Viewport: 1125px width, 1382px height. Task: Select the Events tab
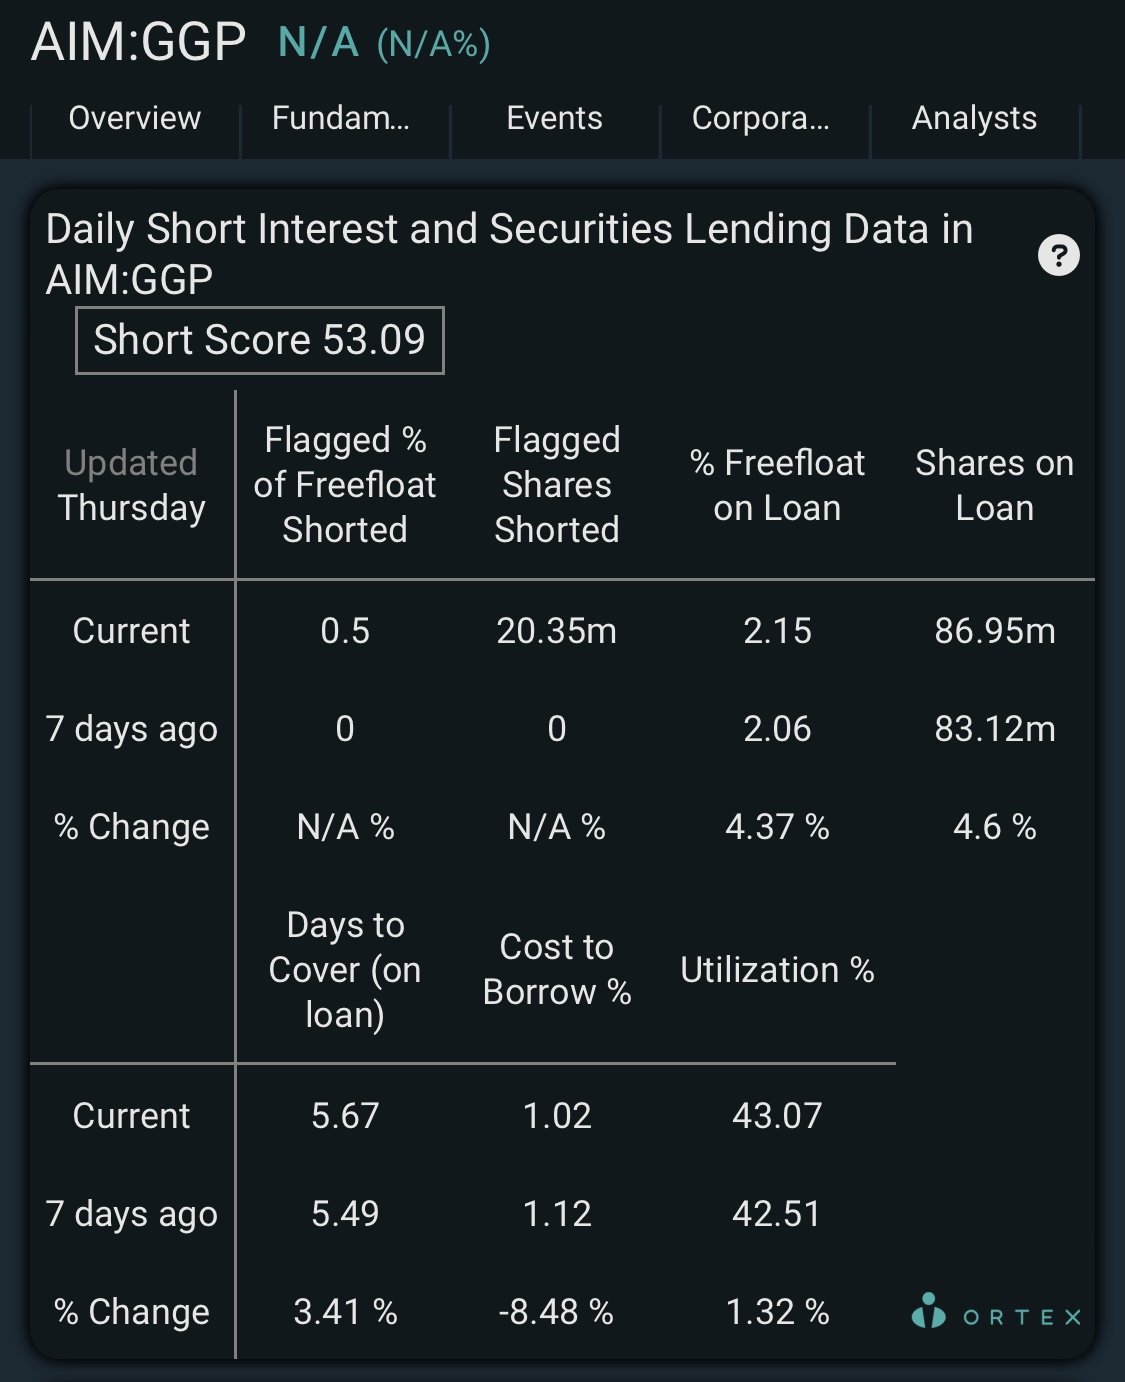[555, 118]
